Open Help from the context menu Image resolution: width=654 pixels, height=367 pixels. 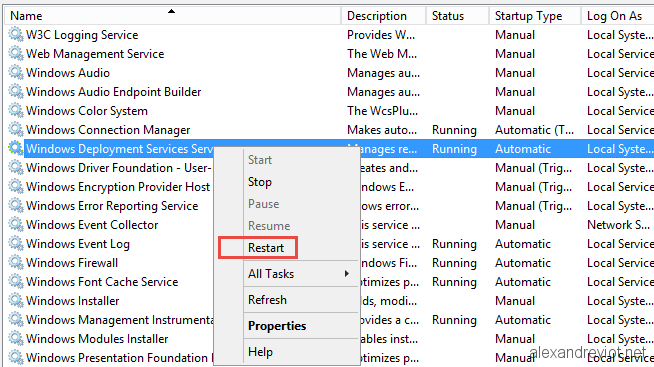(x=260, y=352)
